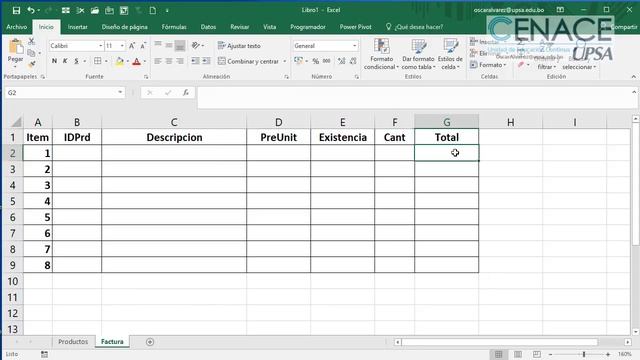Click the Ajustar texto button
Viewport: 640px width, 360px height.
tap(239, 46)
